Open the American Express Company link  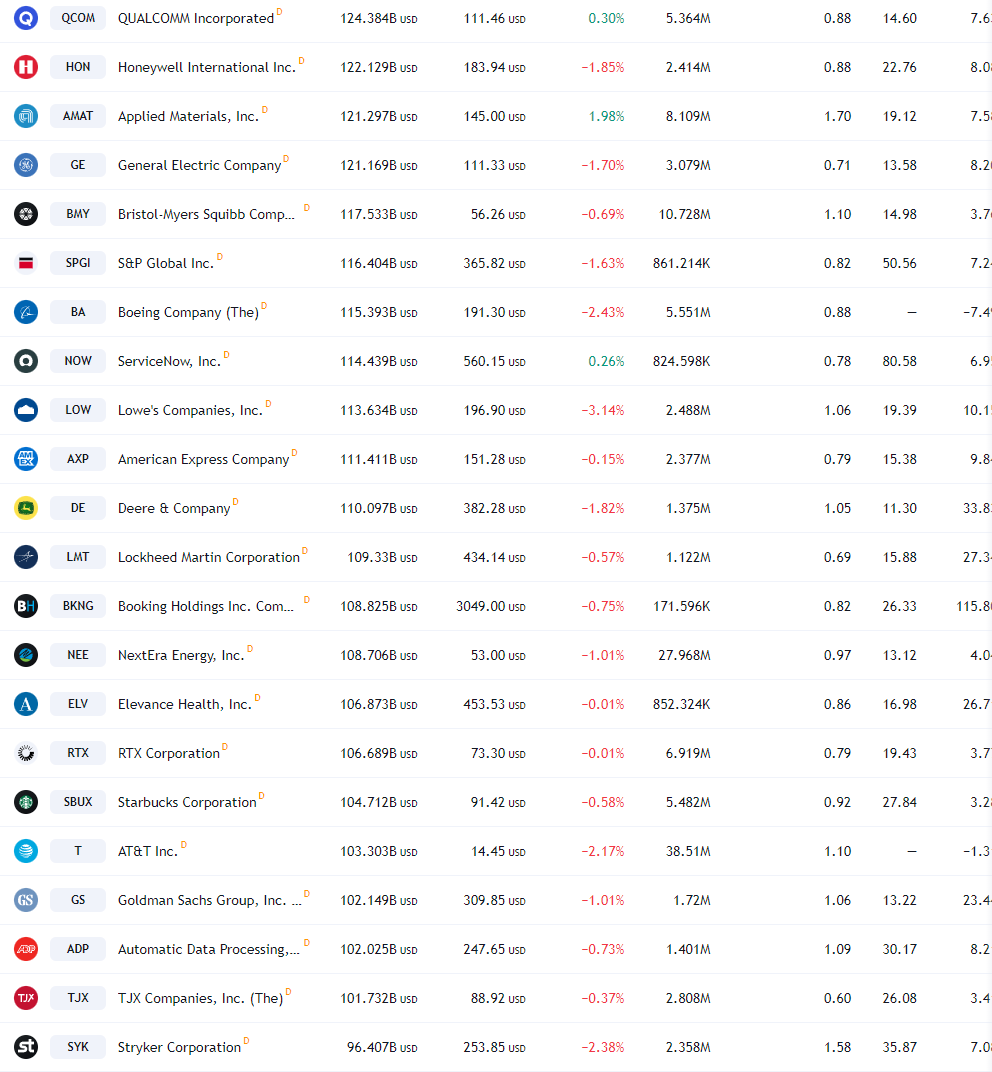[203, 459]
